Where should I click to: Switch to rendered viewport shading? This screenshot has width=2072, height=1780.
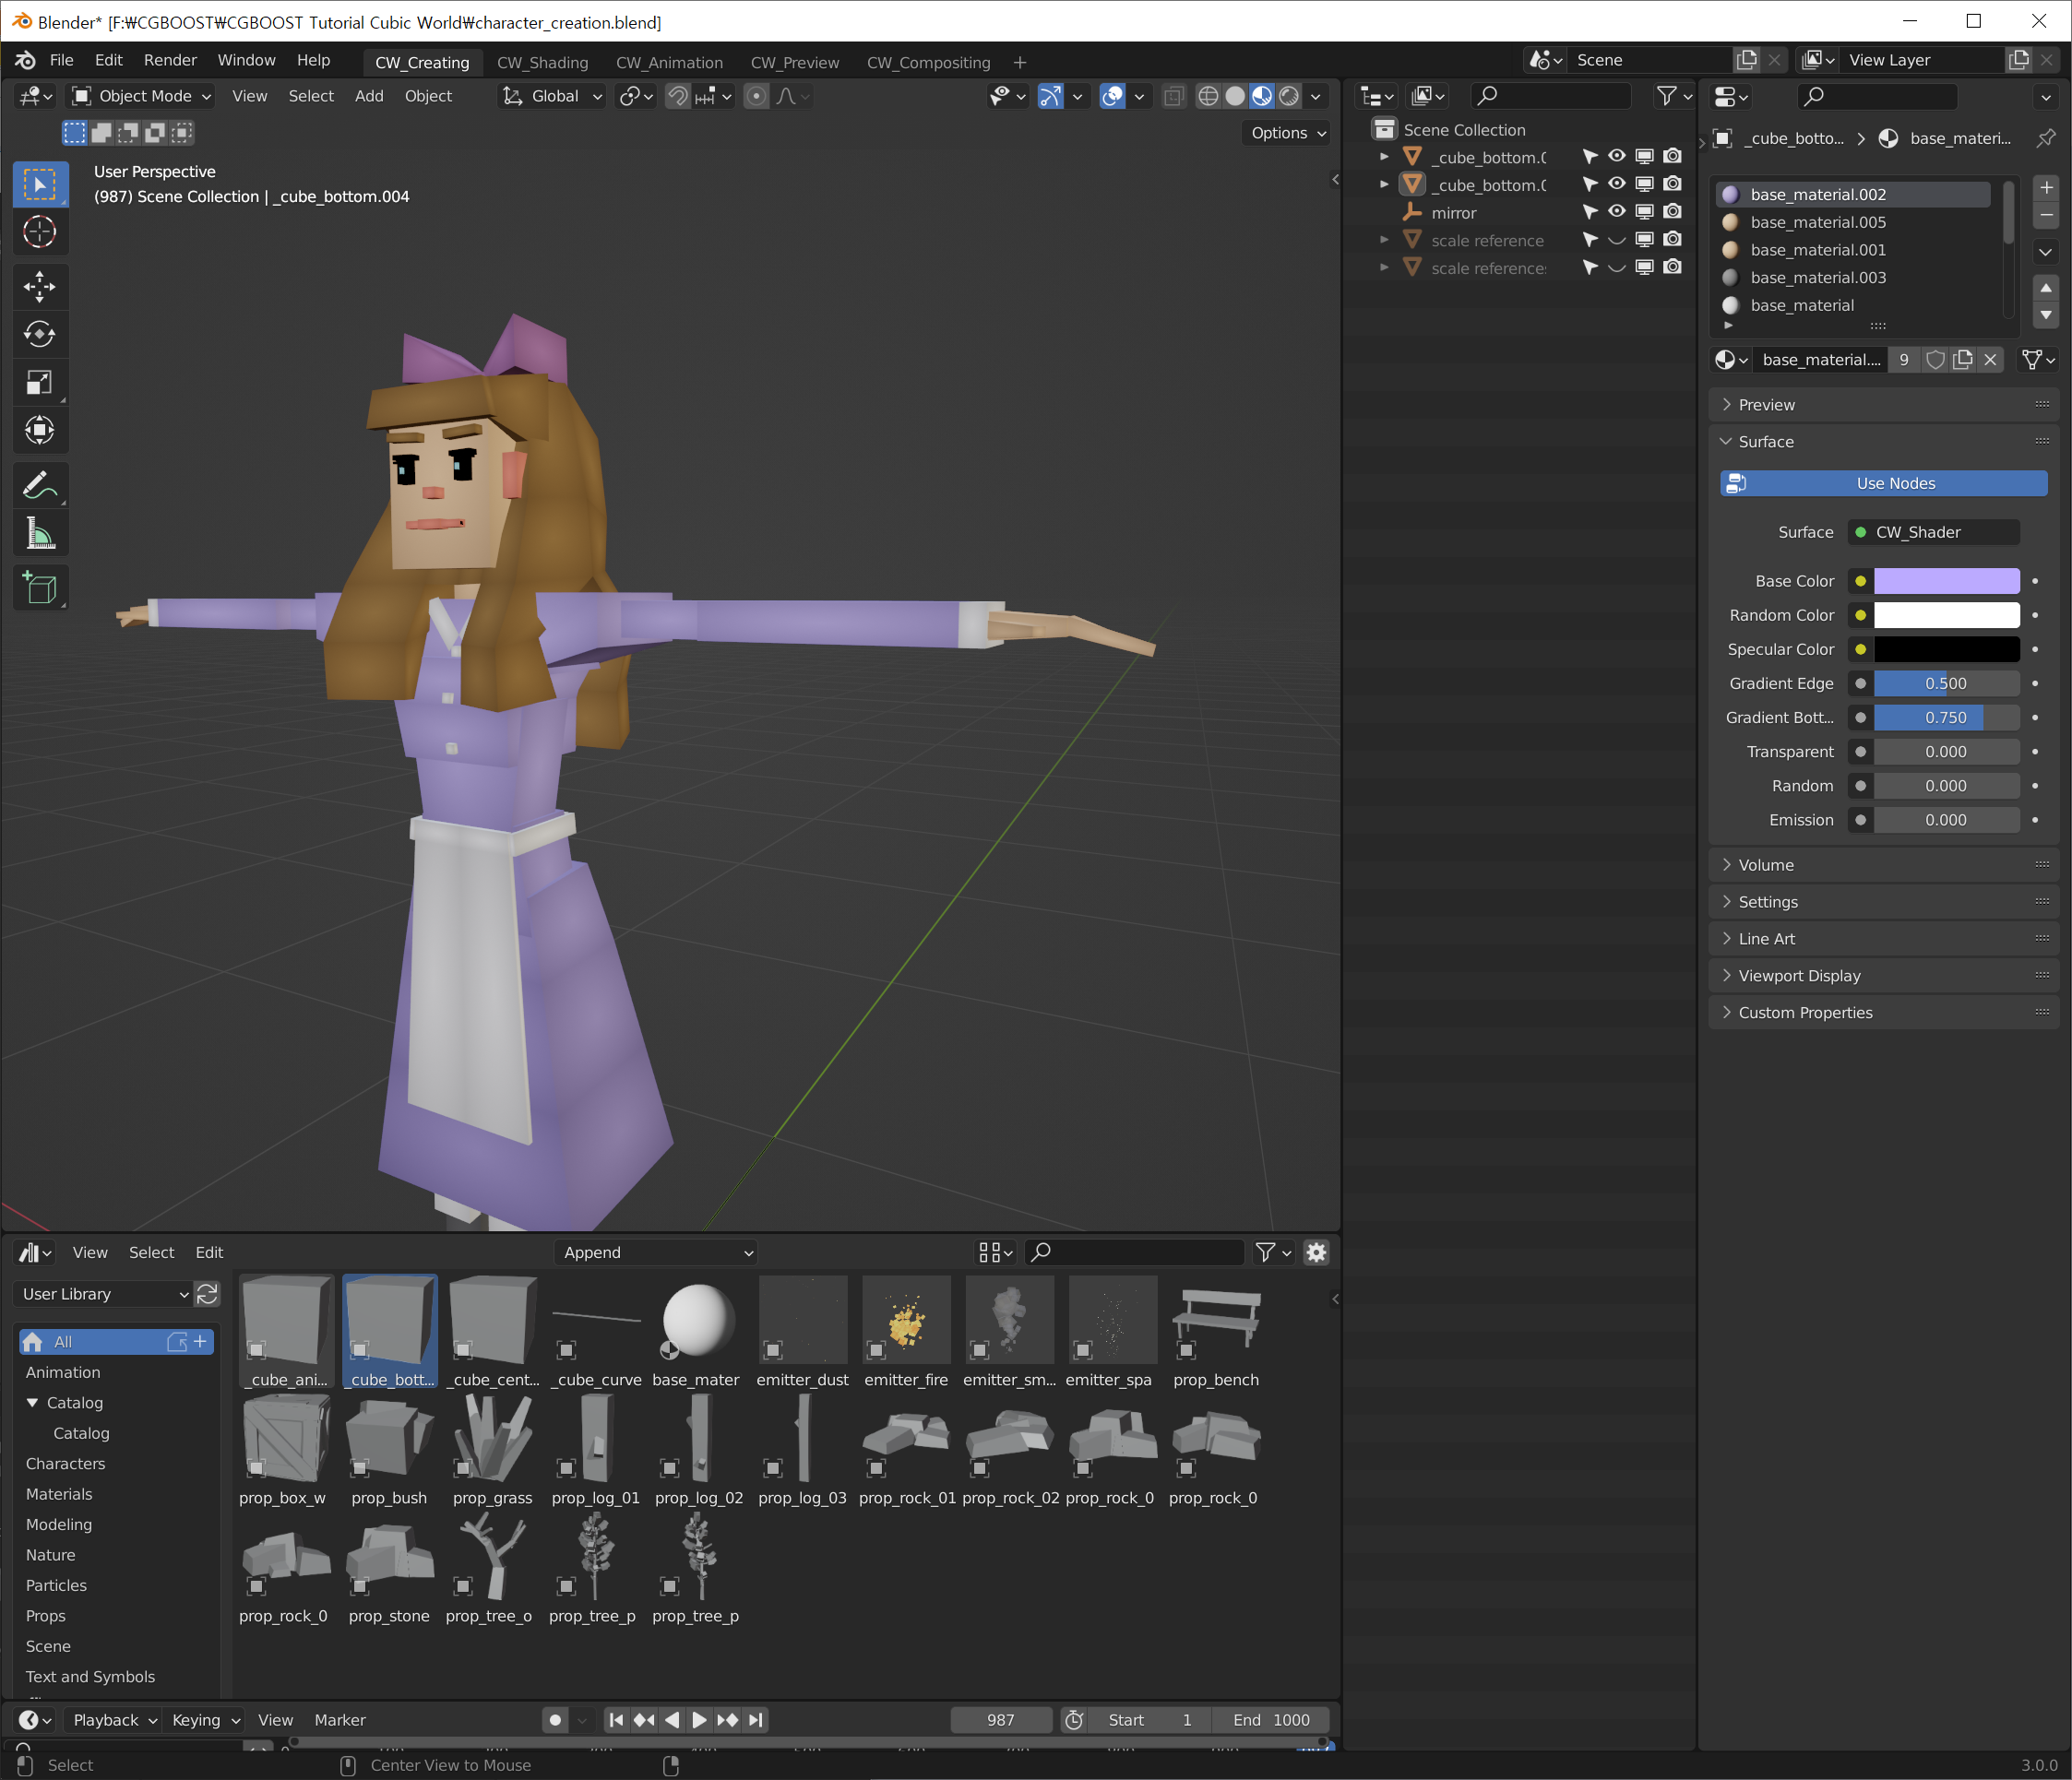[x=1289, y=96]
